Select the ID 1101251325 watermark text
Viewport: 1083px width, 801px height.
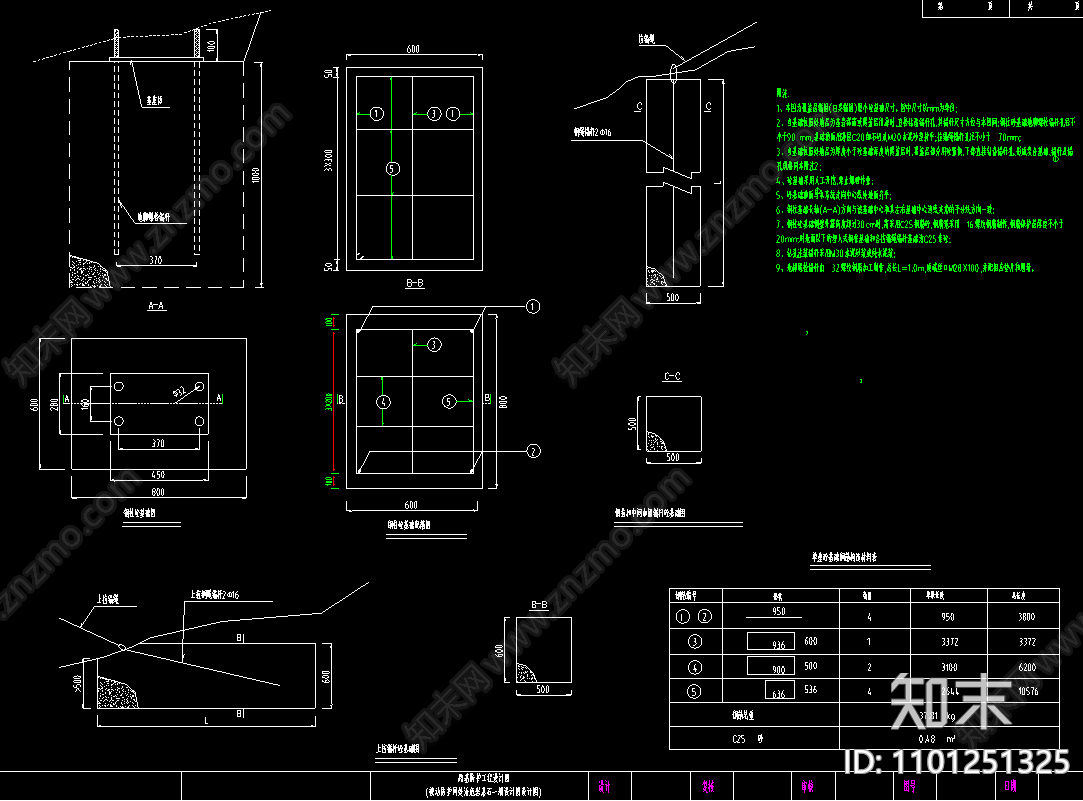[x=957, y=762]
